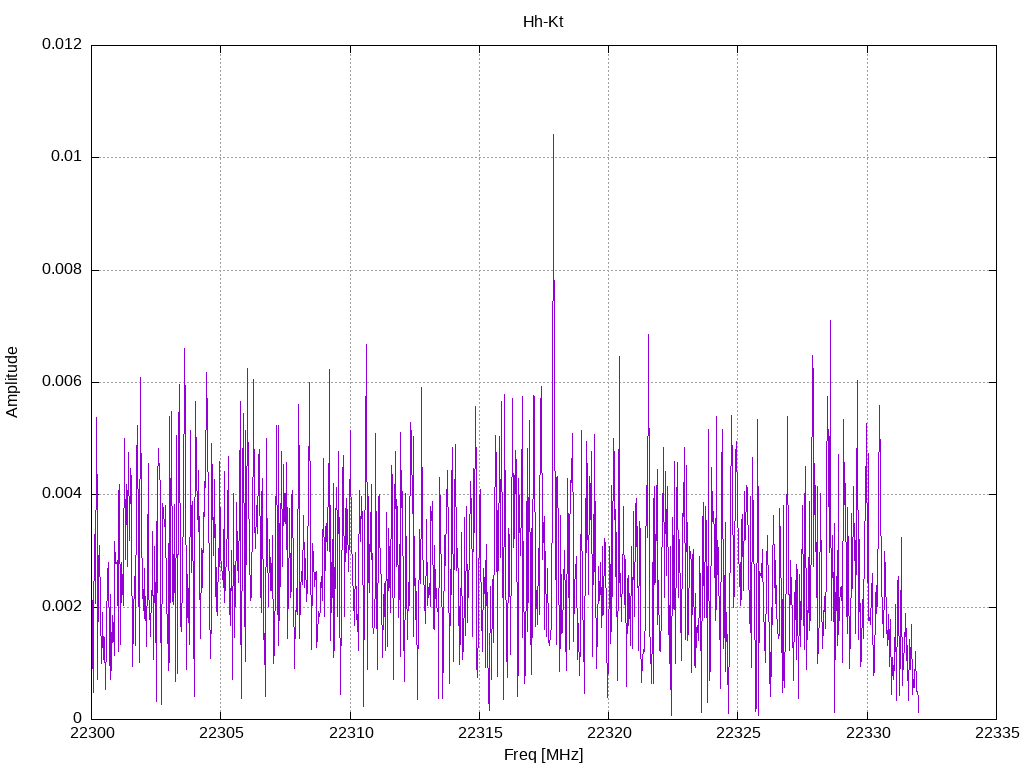The image size is (1024, 768).
Task: Click the y-axis tick label 0.008
Action: (x=62, y=269)
